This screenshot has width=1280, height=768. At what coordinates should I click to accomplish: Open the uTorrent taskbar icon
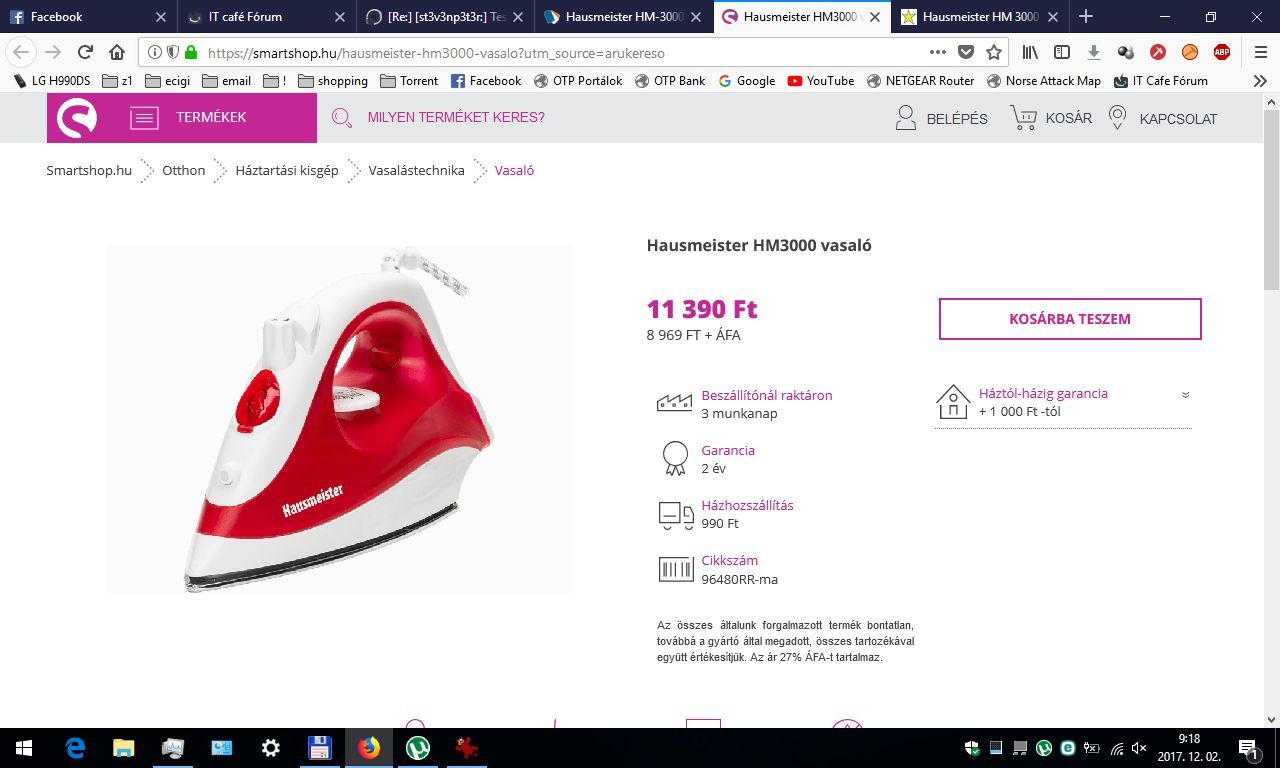click(x=418, y=748)
